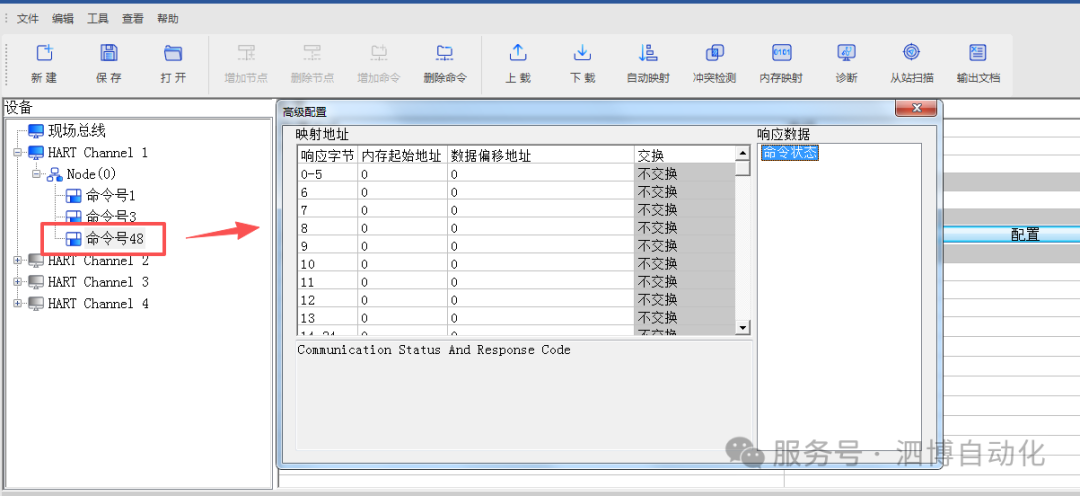
Task: Select 命令状态 in the 响应数据 list
Action: [789, 153]
